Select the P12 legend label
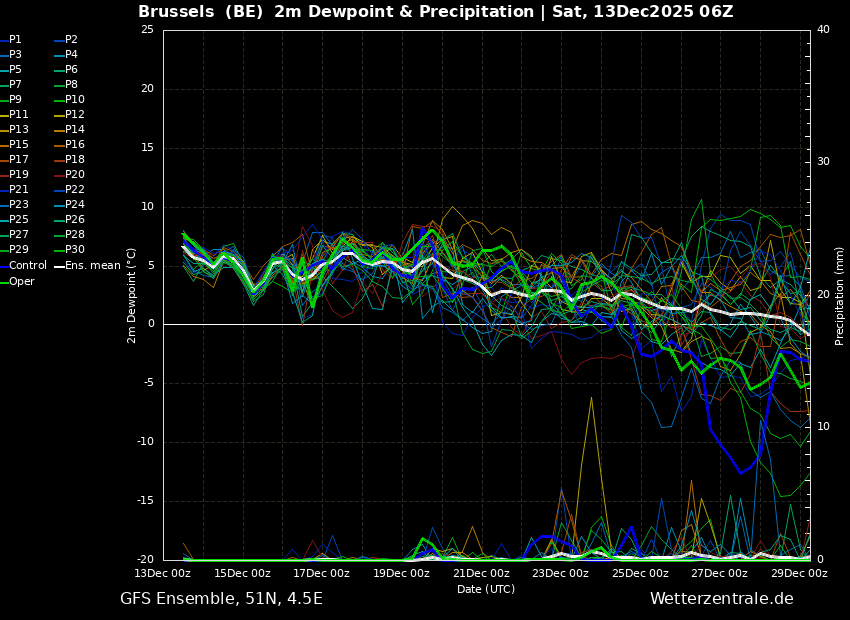Screen dimensions: 850x620 pyautogui.click(x=75, y=115)
